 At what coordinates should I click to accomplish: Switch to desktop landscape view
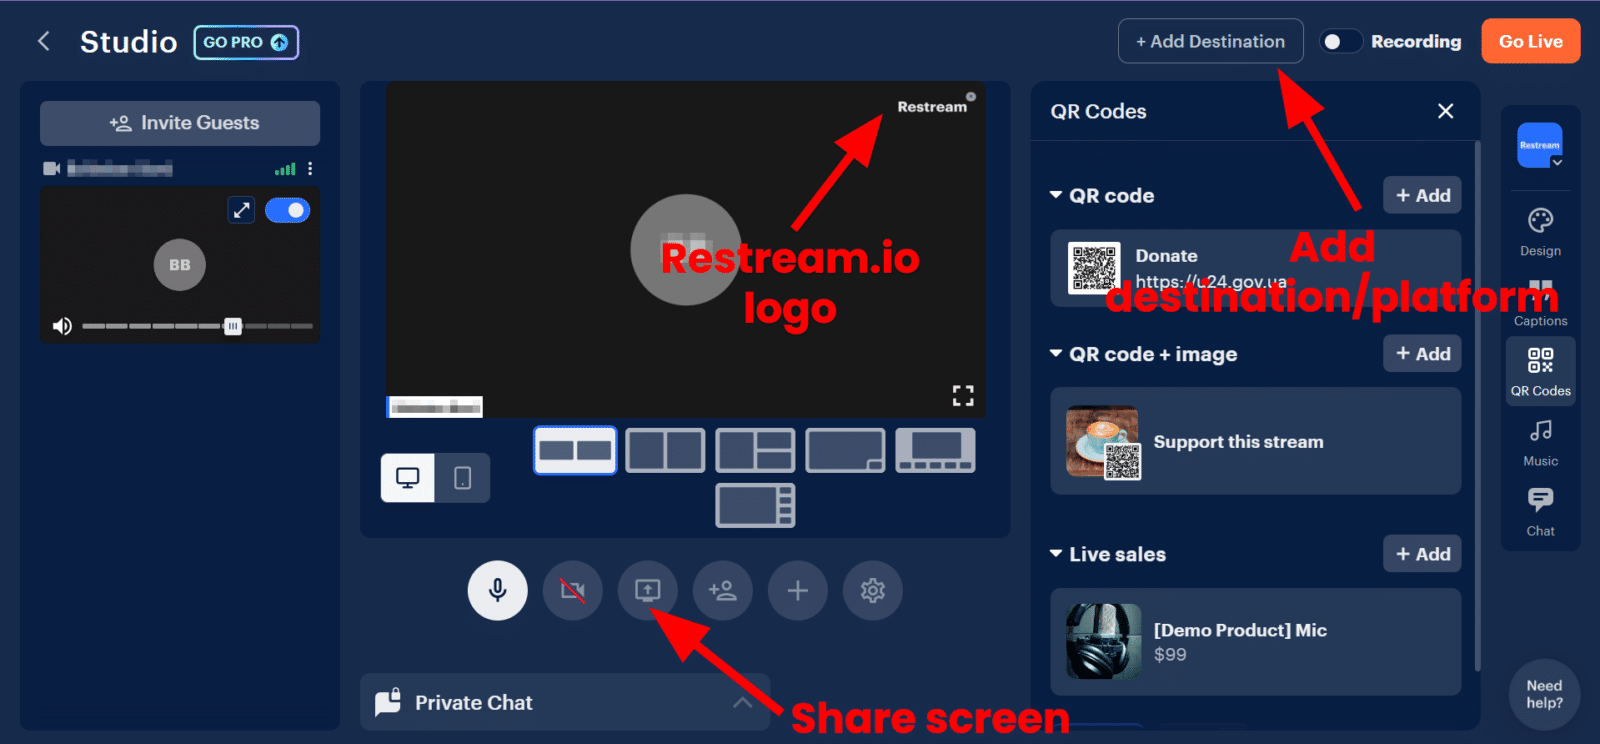coord(408,478)
